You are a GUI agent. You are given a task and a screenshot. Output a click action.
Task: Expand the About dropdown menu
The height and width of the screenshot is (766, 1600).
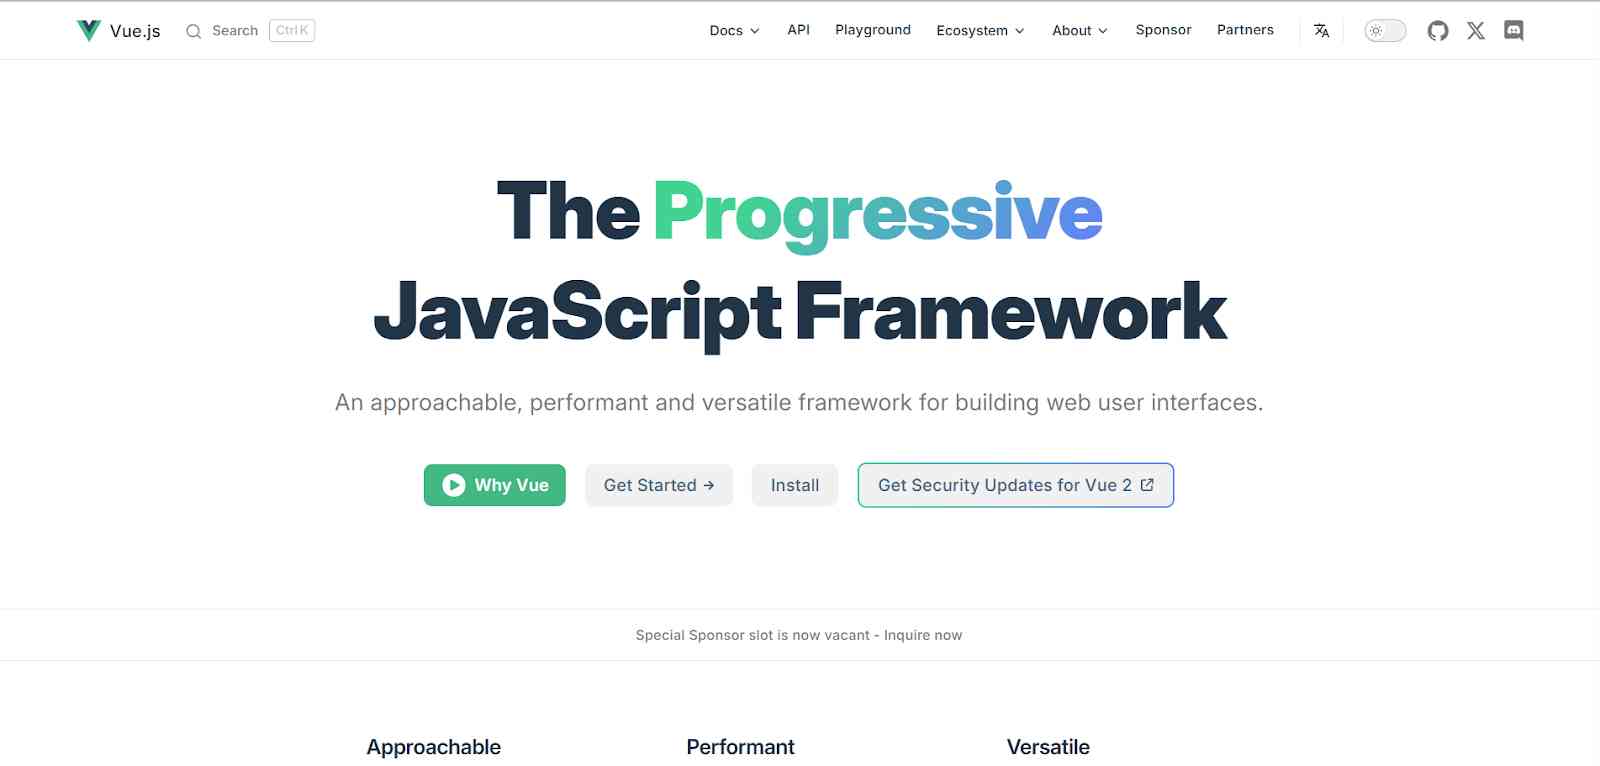[1080, 31]
